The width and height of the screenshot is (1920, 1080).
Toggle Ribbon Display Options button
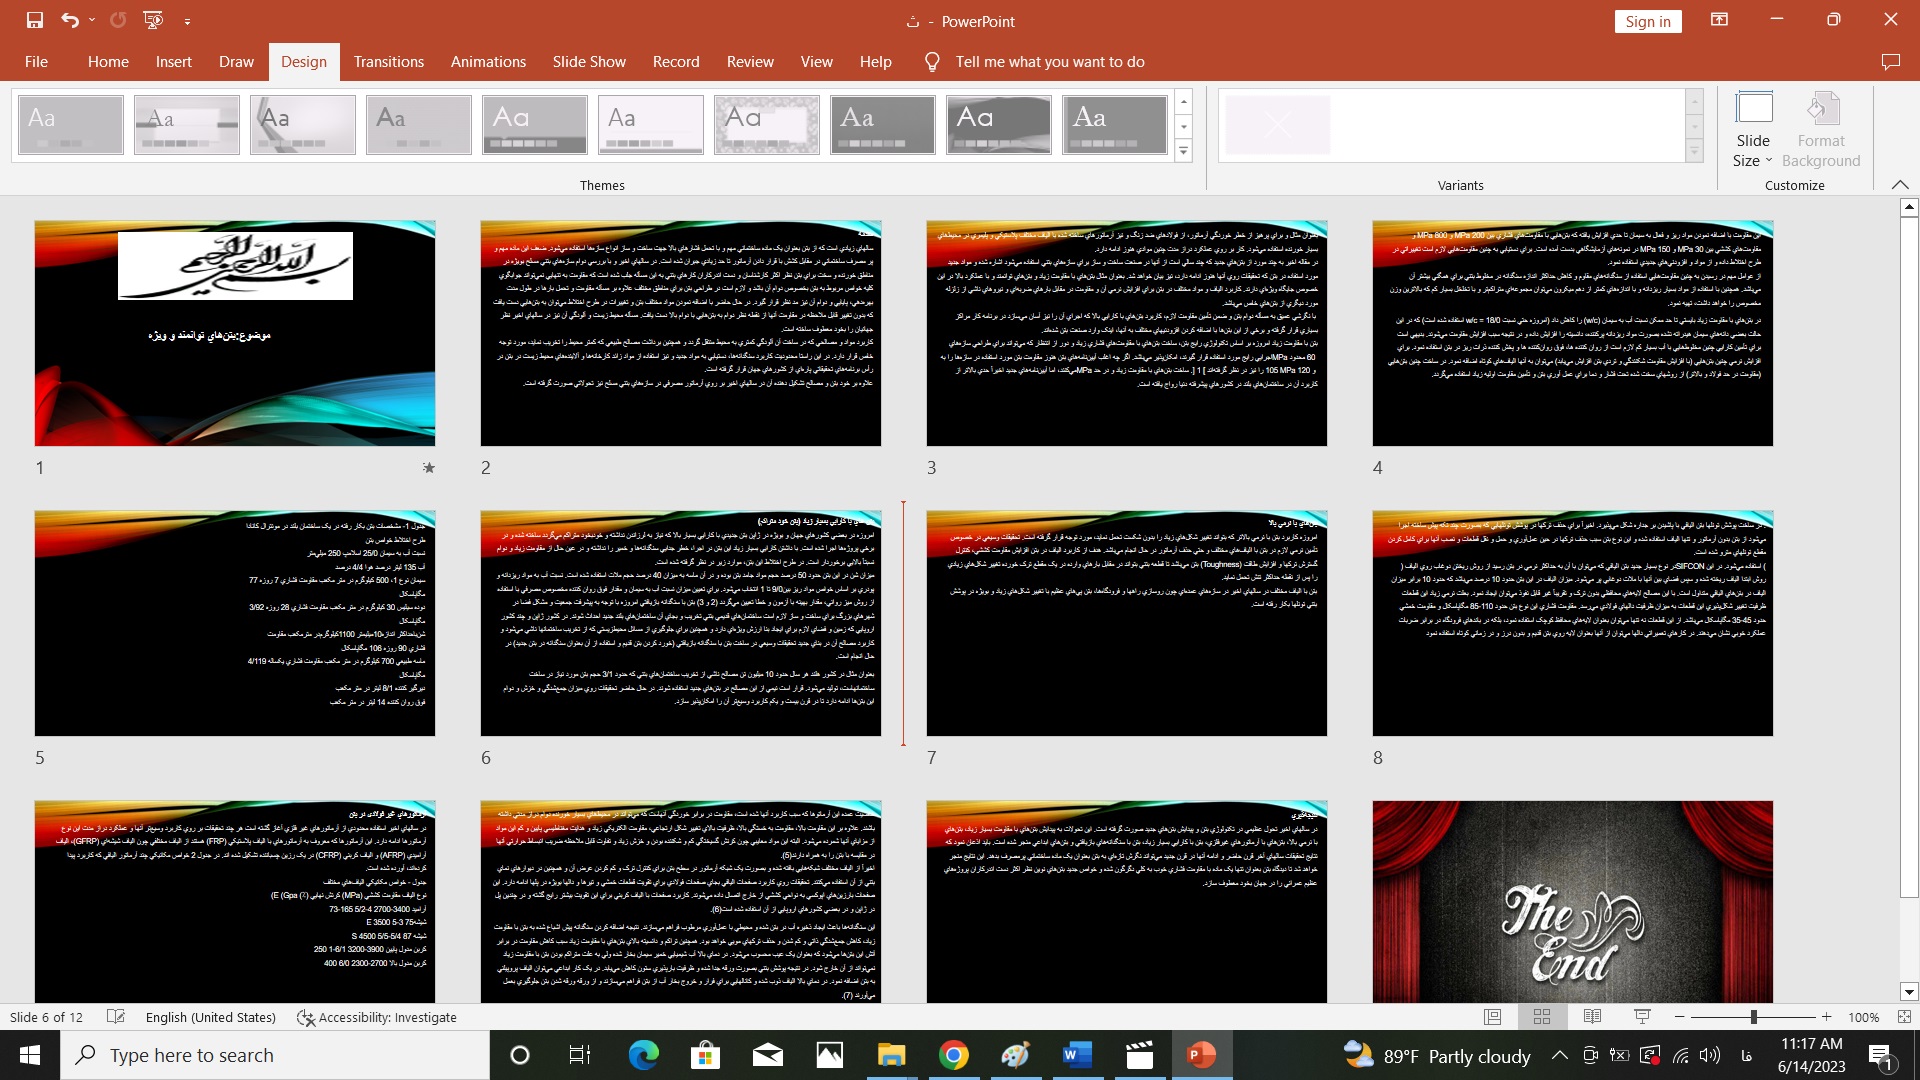(x=1719, y=20)
